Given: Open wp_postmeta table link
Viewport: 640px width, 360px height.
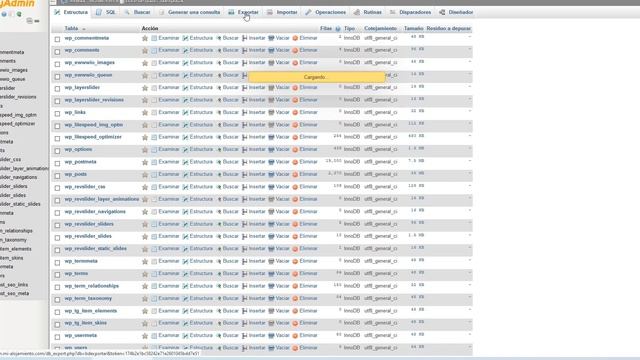Looking at the screenshot, I should click(x=80, y=162).
